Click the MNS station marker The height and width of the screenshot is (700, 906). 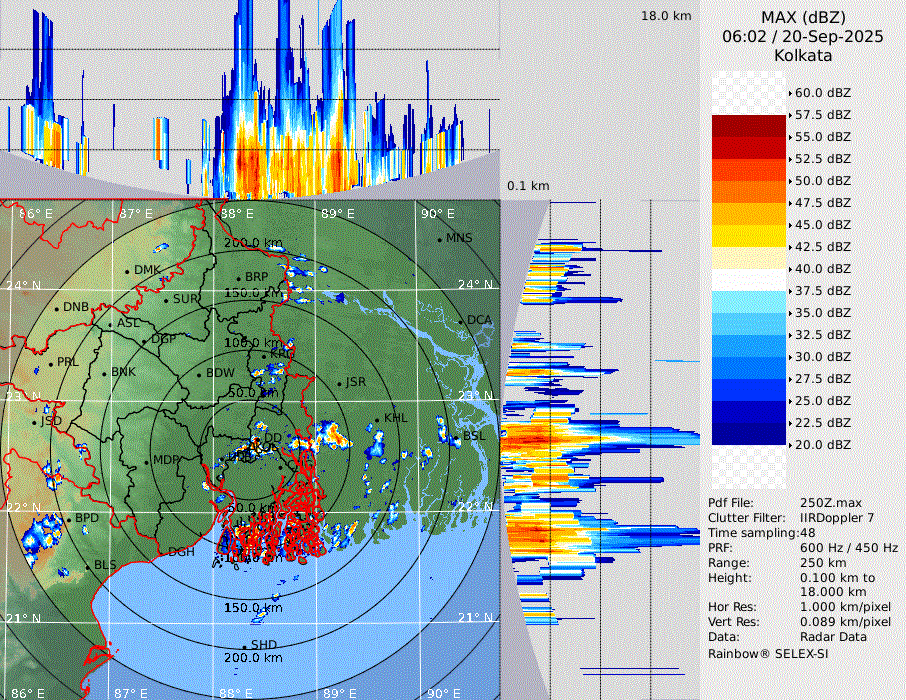coord(439,239)
